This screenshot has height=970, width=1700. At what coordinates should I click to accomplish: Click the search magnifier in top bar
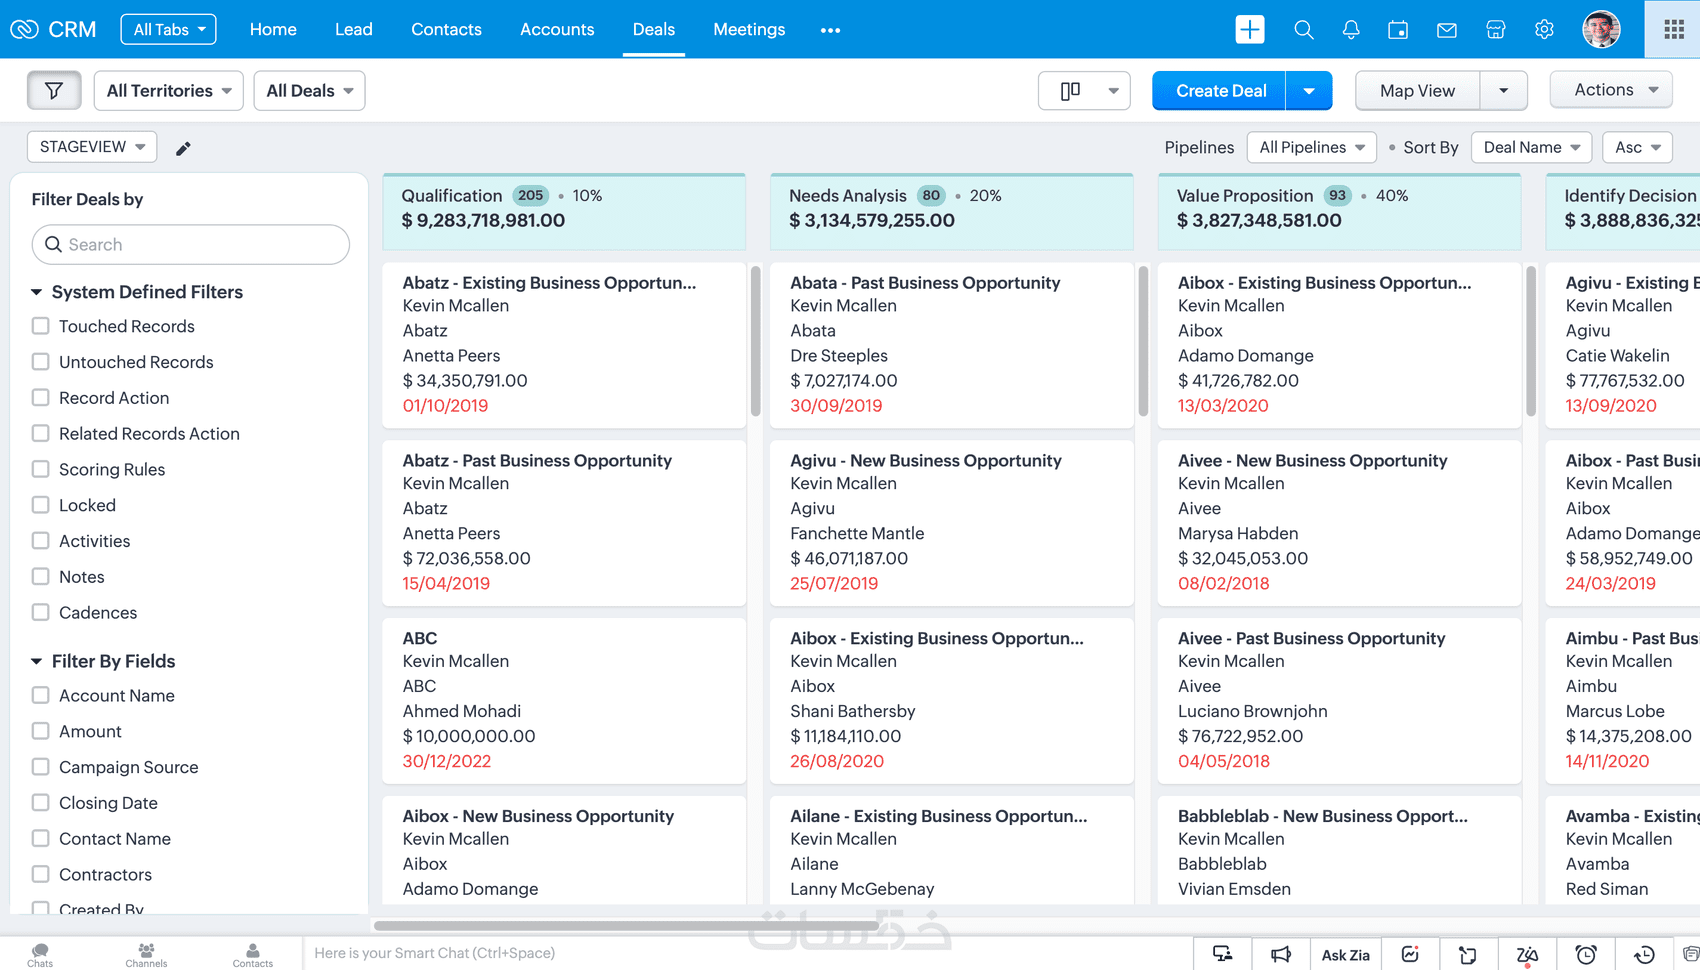click(1303, 30)
